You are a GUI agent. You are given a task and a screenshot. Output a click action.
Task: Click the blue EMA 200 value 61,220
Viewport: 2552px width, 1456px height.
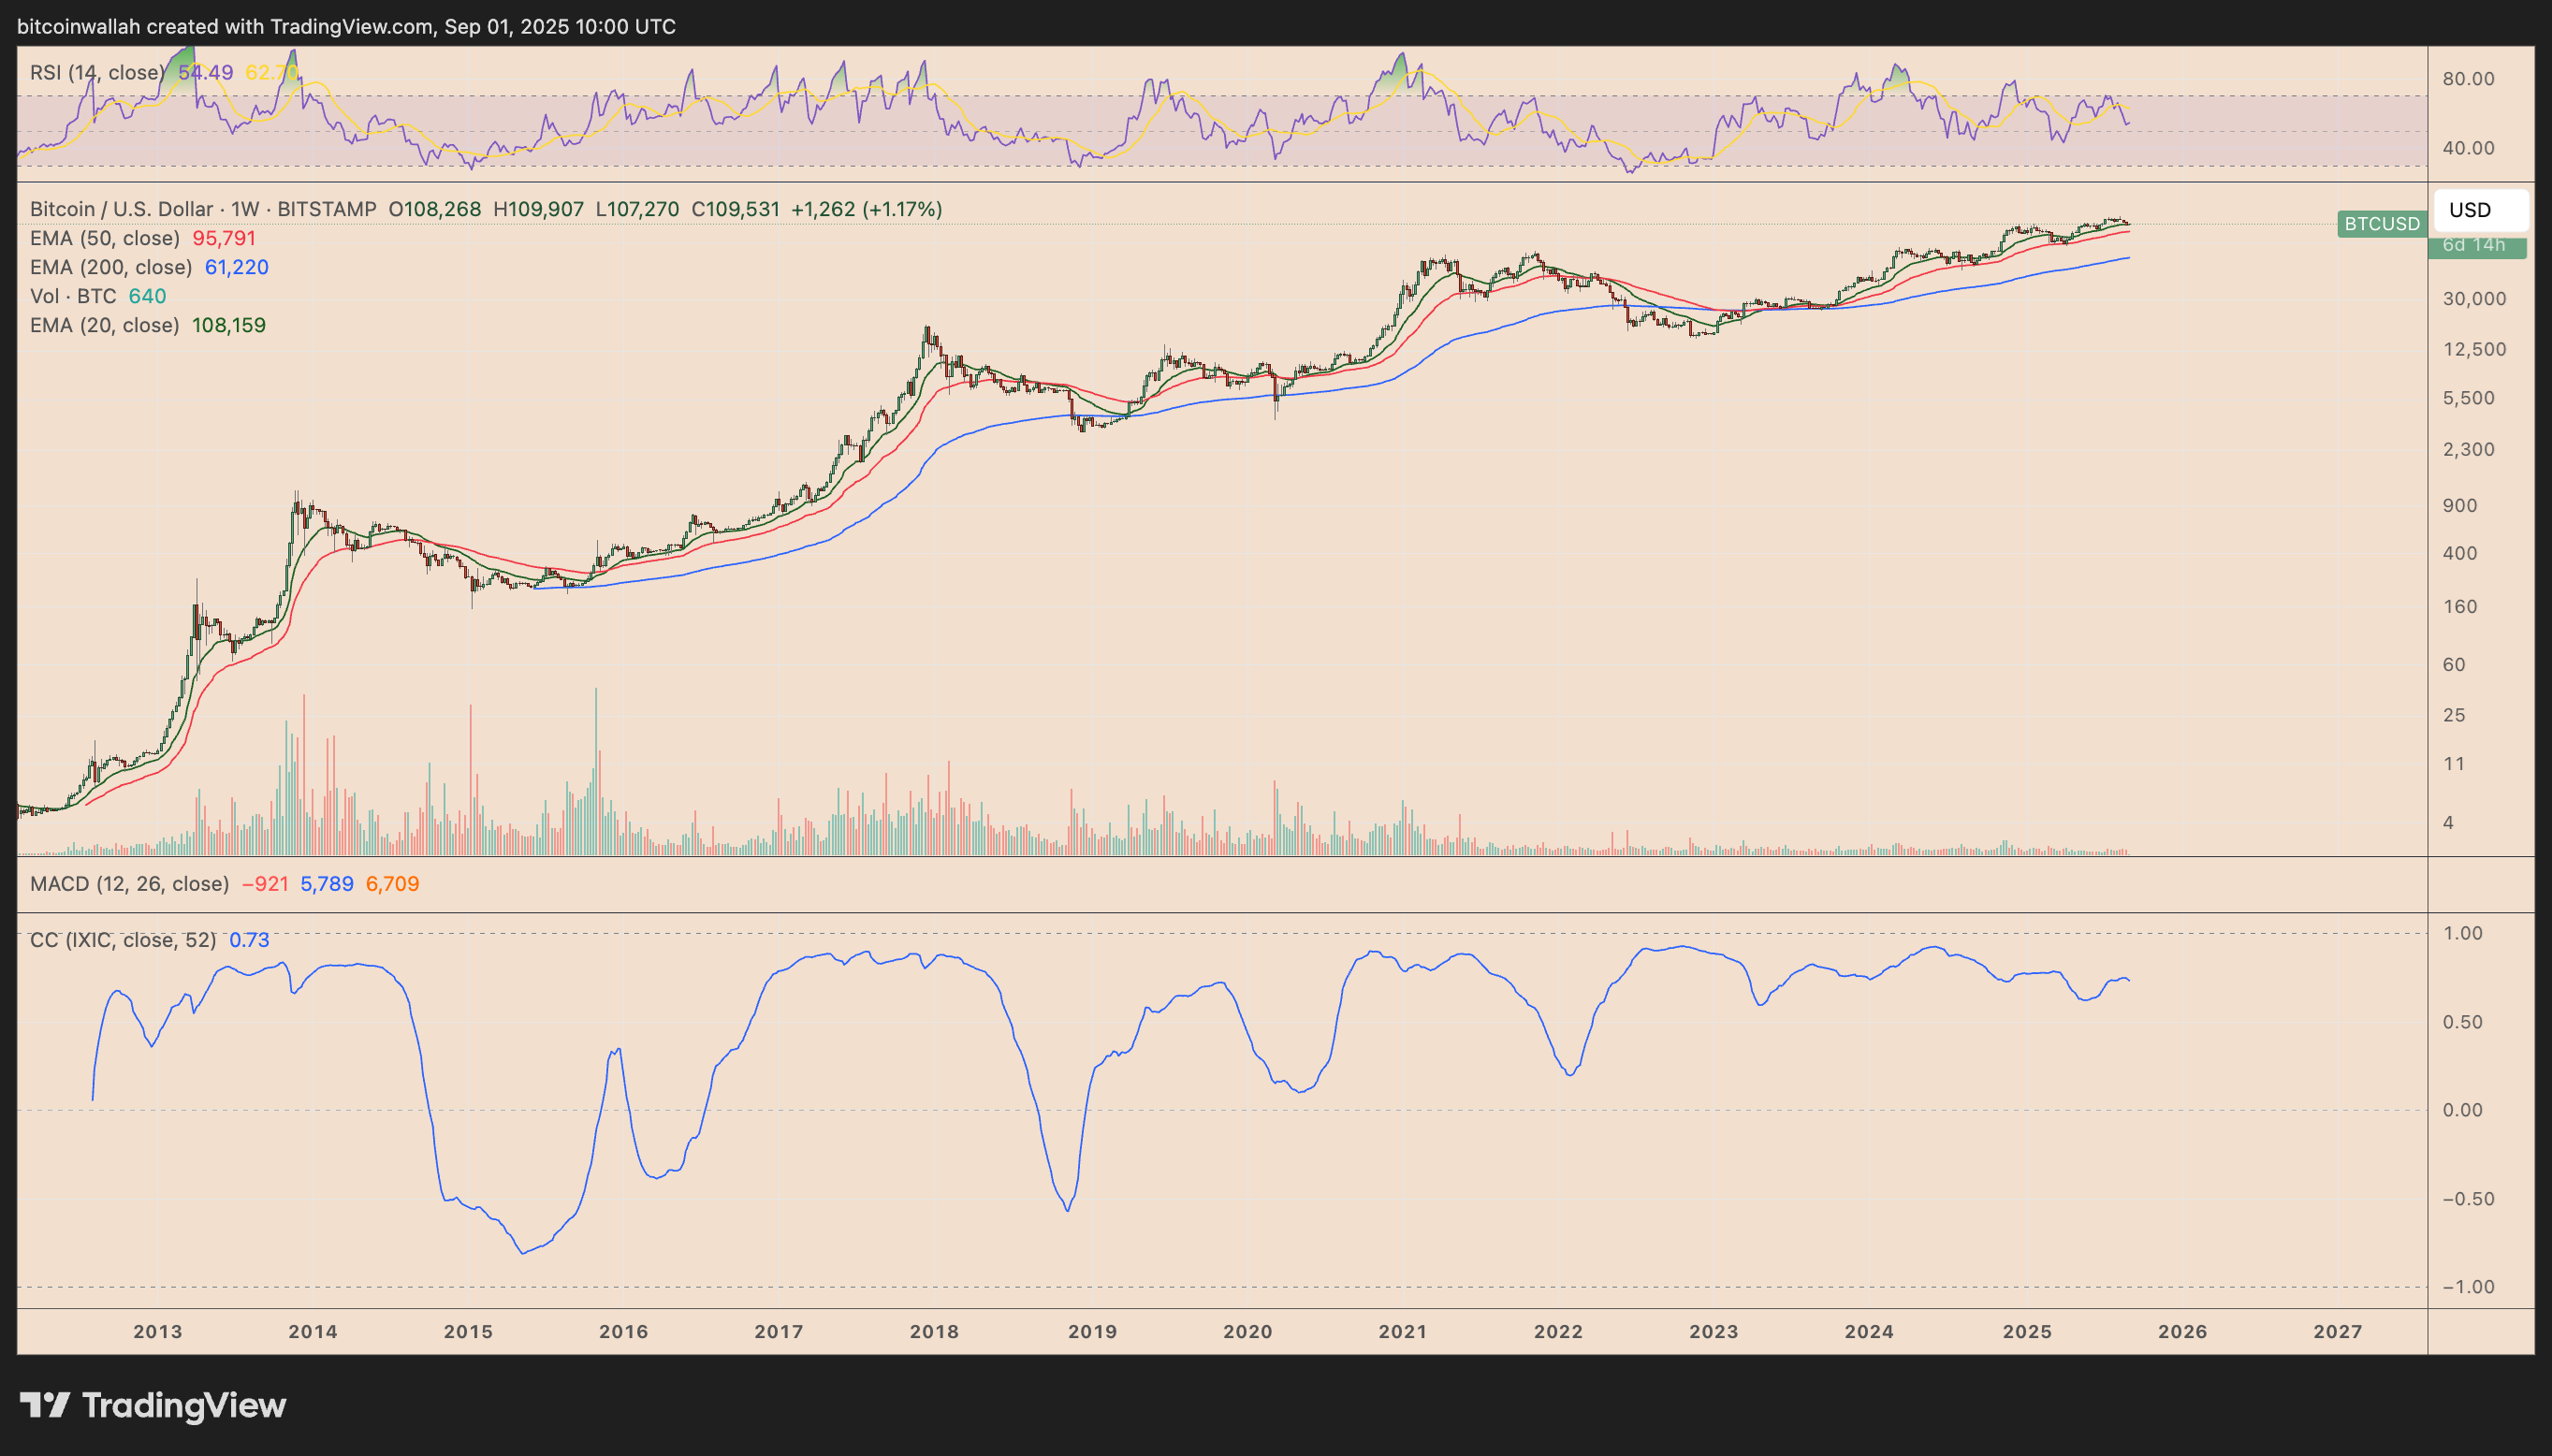[237, 267]
